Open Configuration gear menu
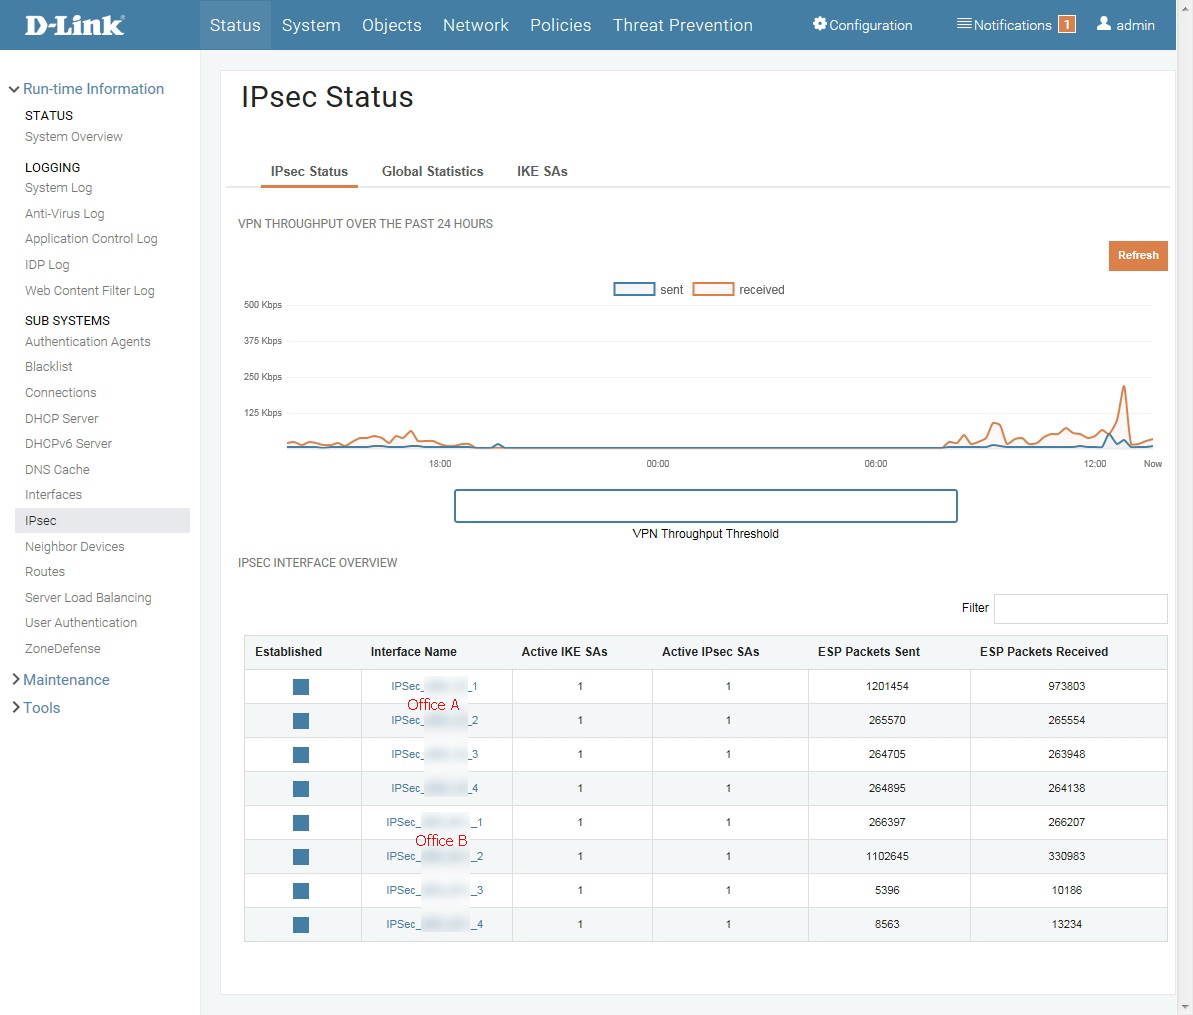1193x1015 pixels. tap(821, 24)
